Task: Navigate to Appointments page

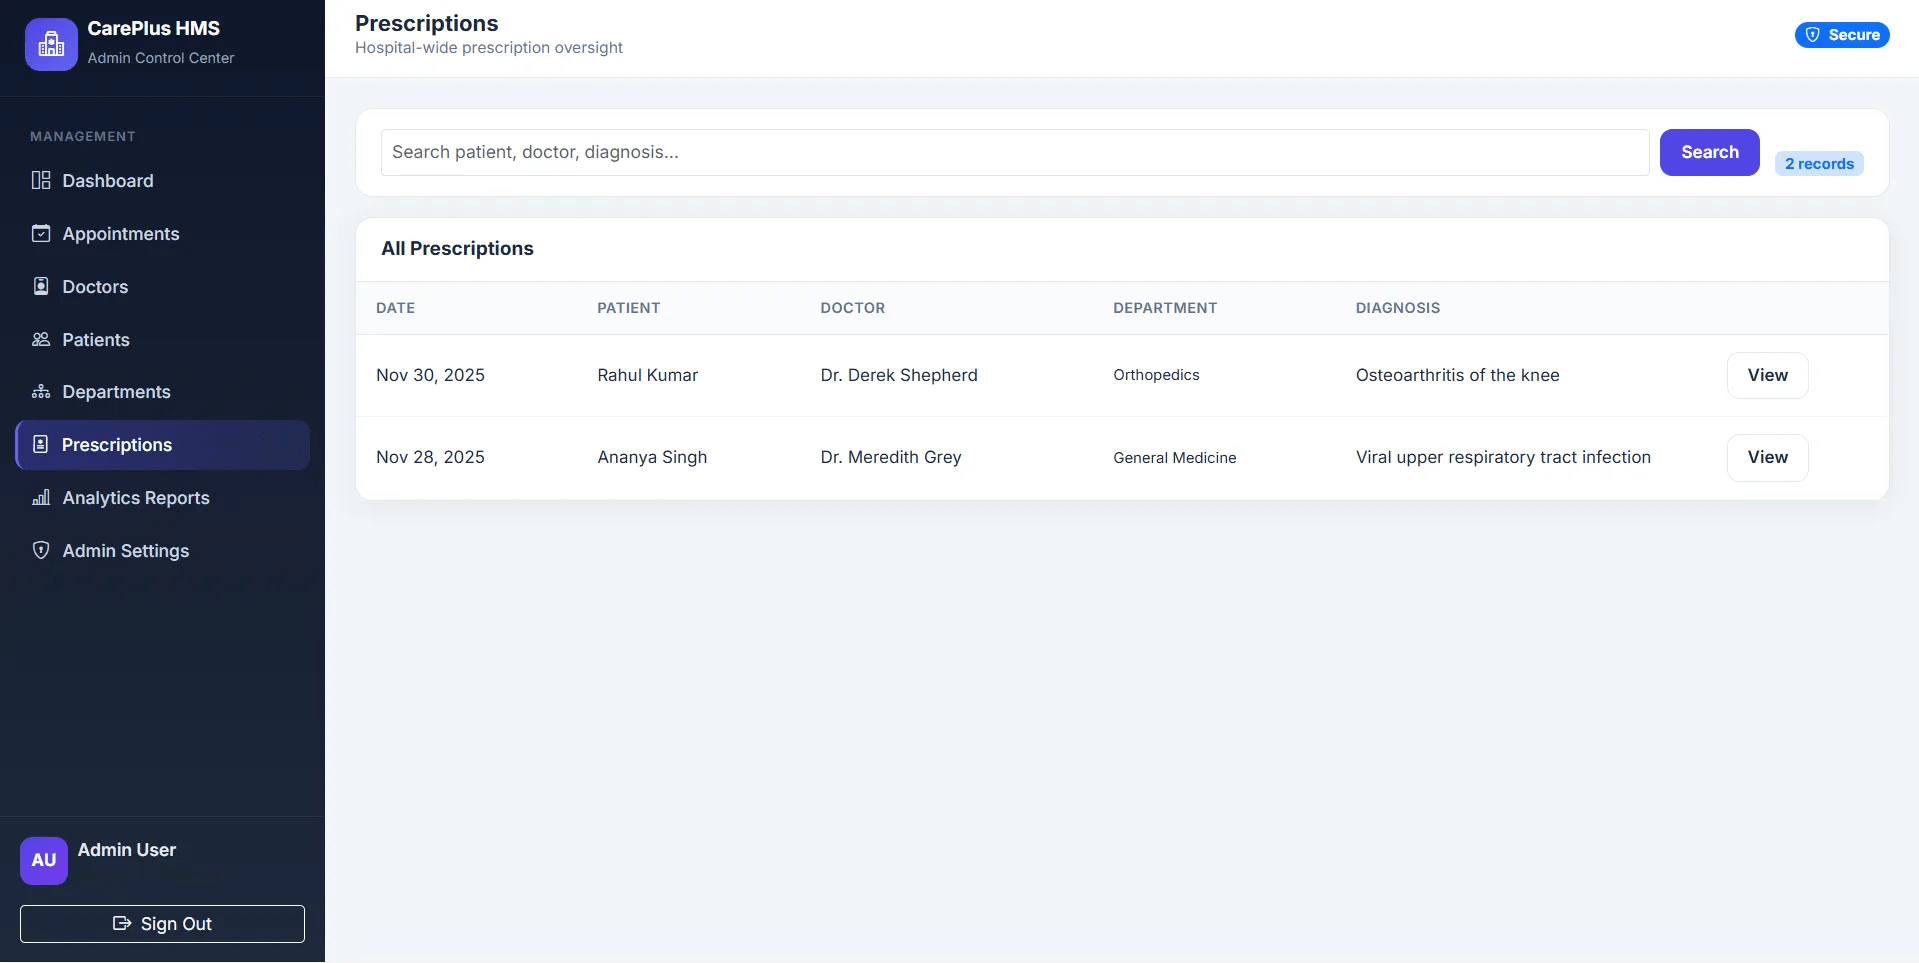Action: pos(163,233)
